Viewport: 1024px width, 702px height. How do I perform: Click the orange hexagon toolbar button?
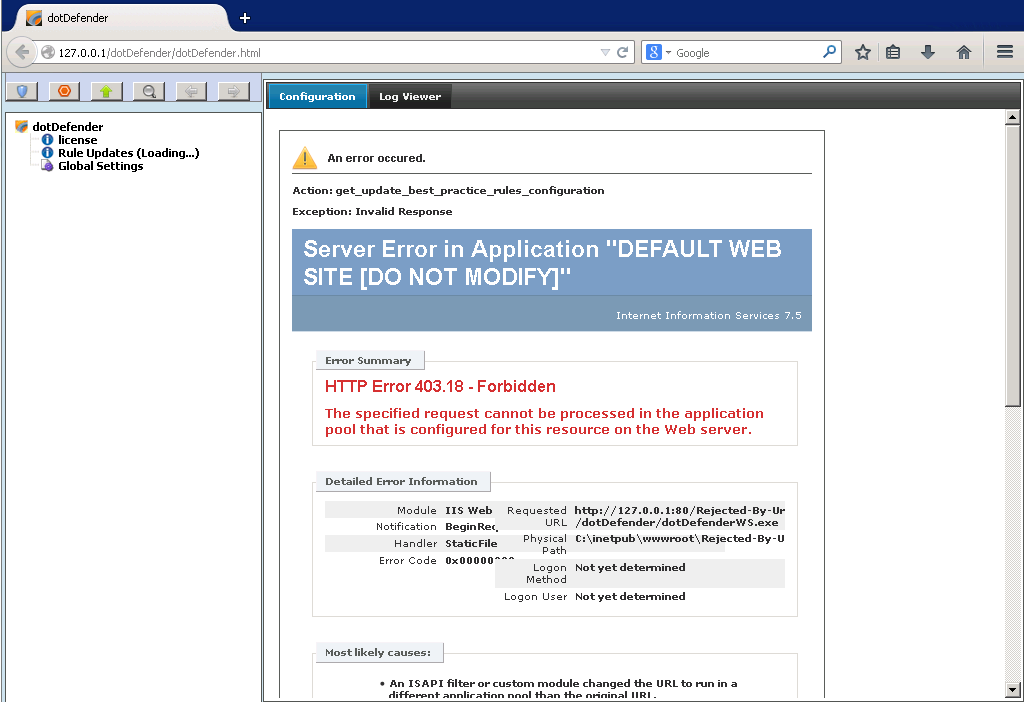(x=64, y=91)
